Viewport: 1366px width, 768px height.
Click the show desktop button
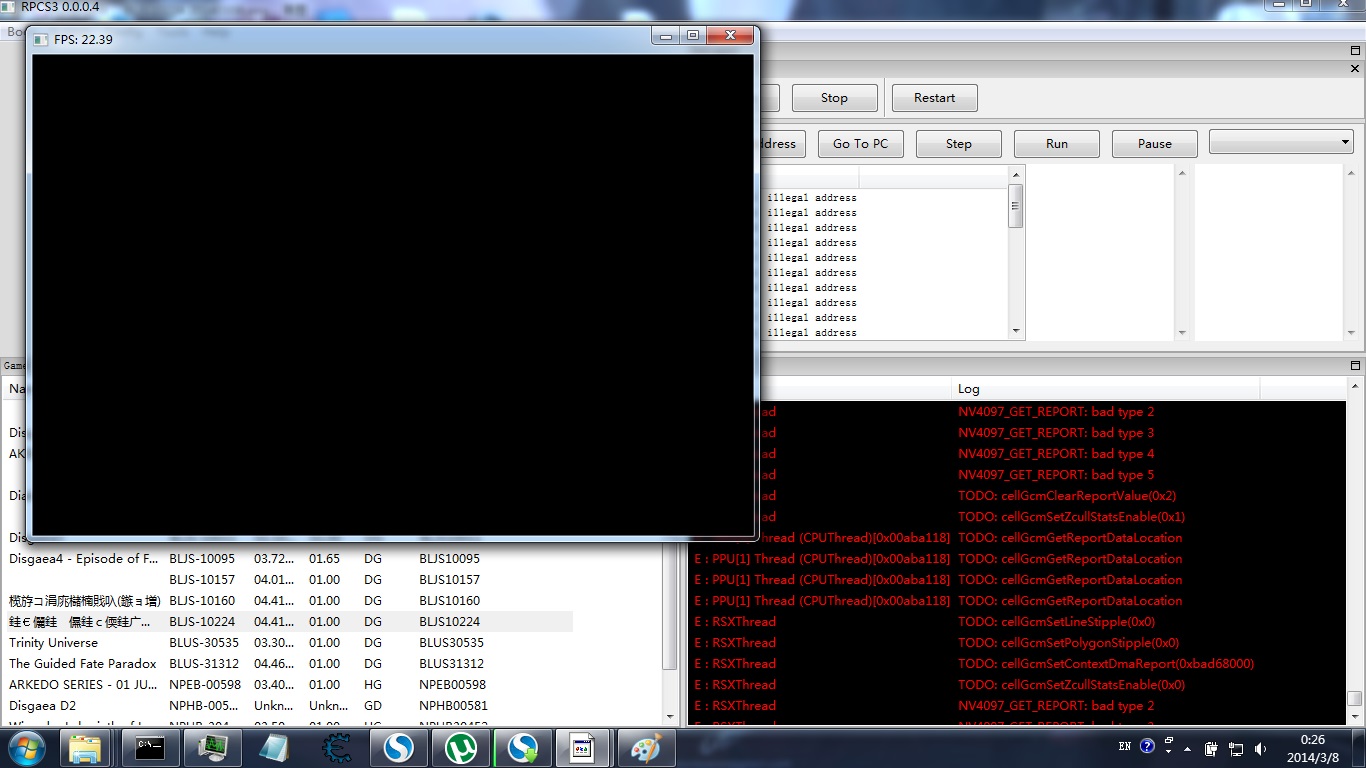click(x=1359, y=748)
